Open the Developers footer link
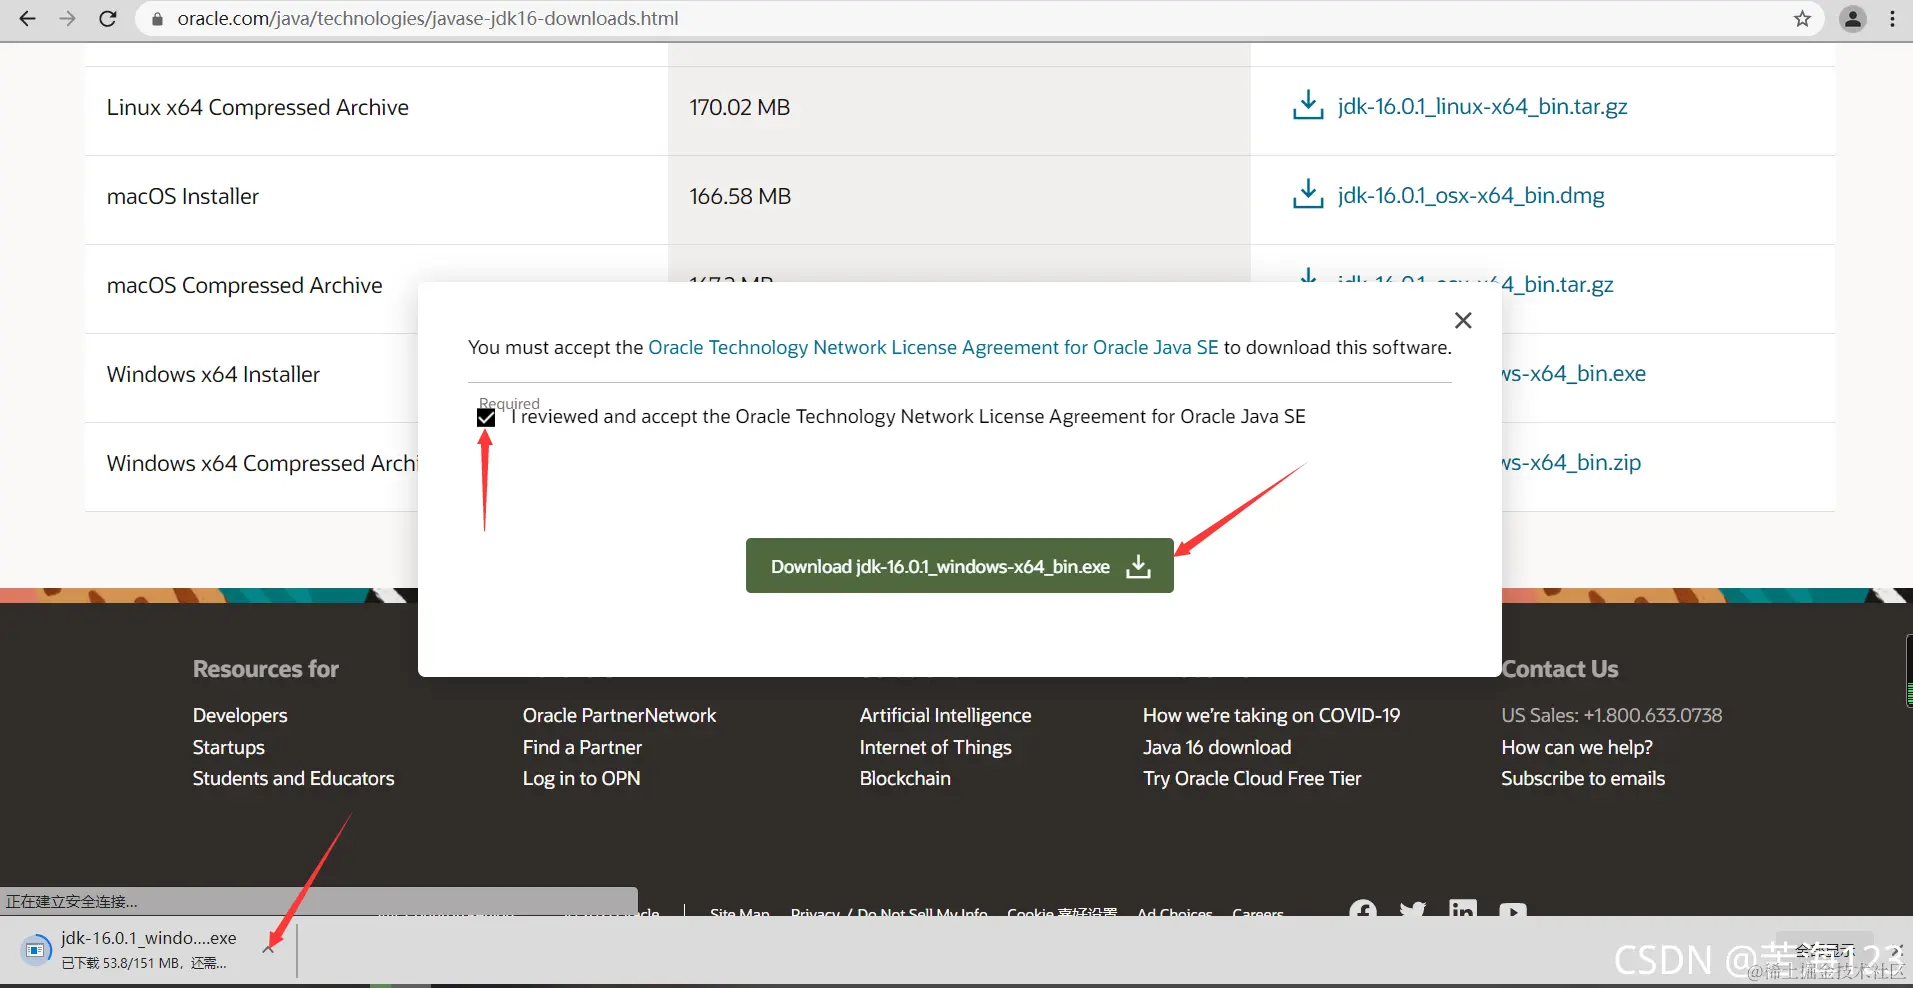The width and height of the screenshot is (1913, 988). click(240, 715)
